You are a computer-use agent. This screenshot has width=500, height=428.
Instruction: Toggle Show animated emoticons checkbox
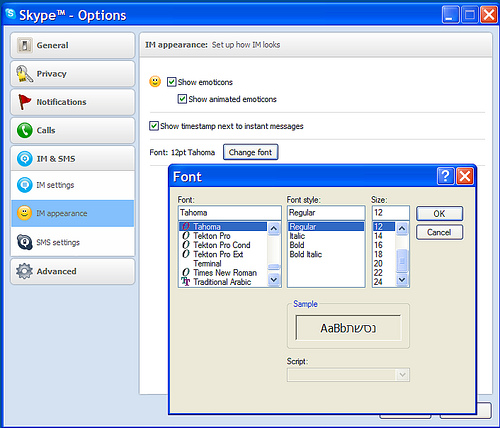point(182,99)
